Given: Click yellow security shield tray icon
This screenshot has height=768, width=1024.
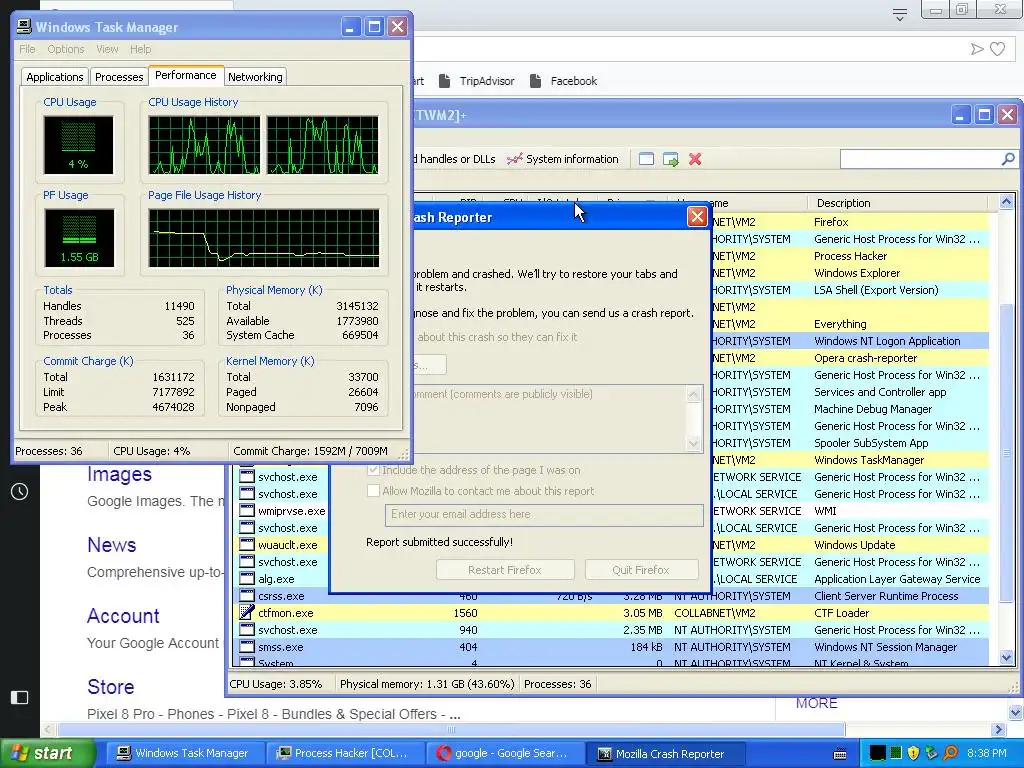Looking at the screenshot, I should click(x=913, y=753).
